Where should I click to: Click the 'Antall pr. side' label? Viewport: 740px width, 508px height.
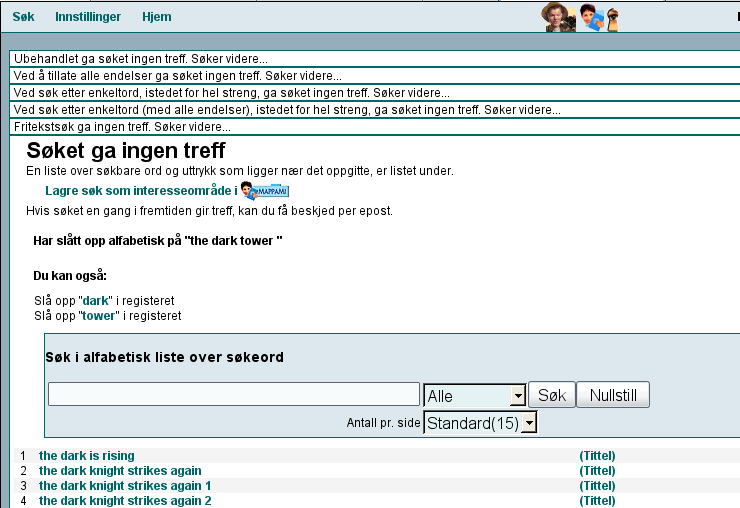tap(383, 423)
